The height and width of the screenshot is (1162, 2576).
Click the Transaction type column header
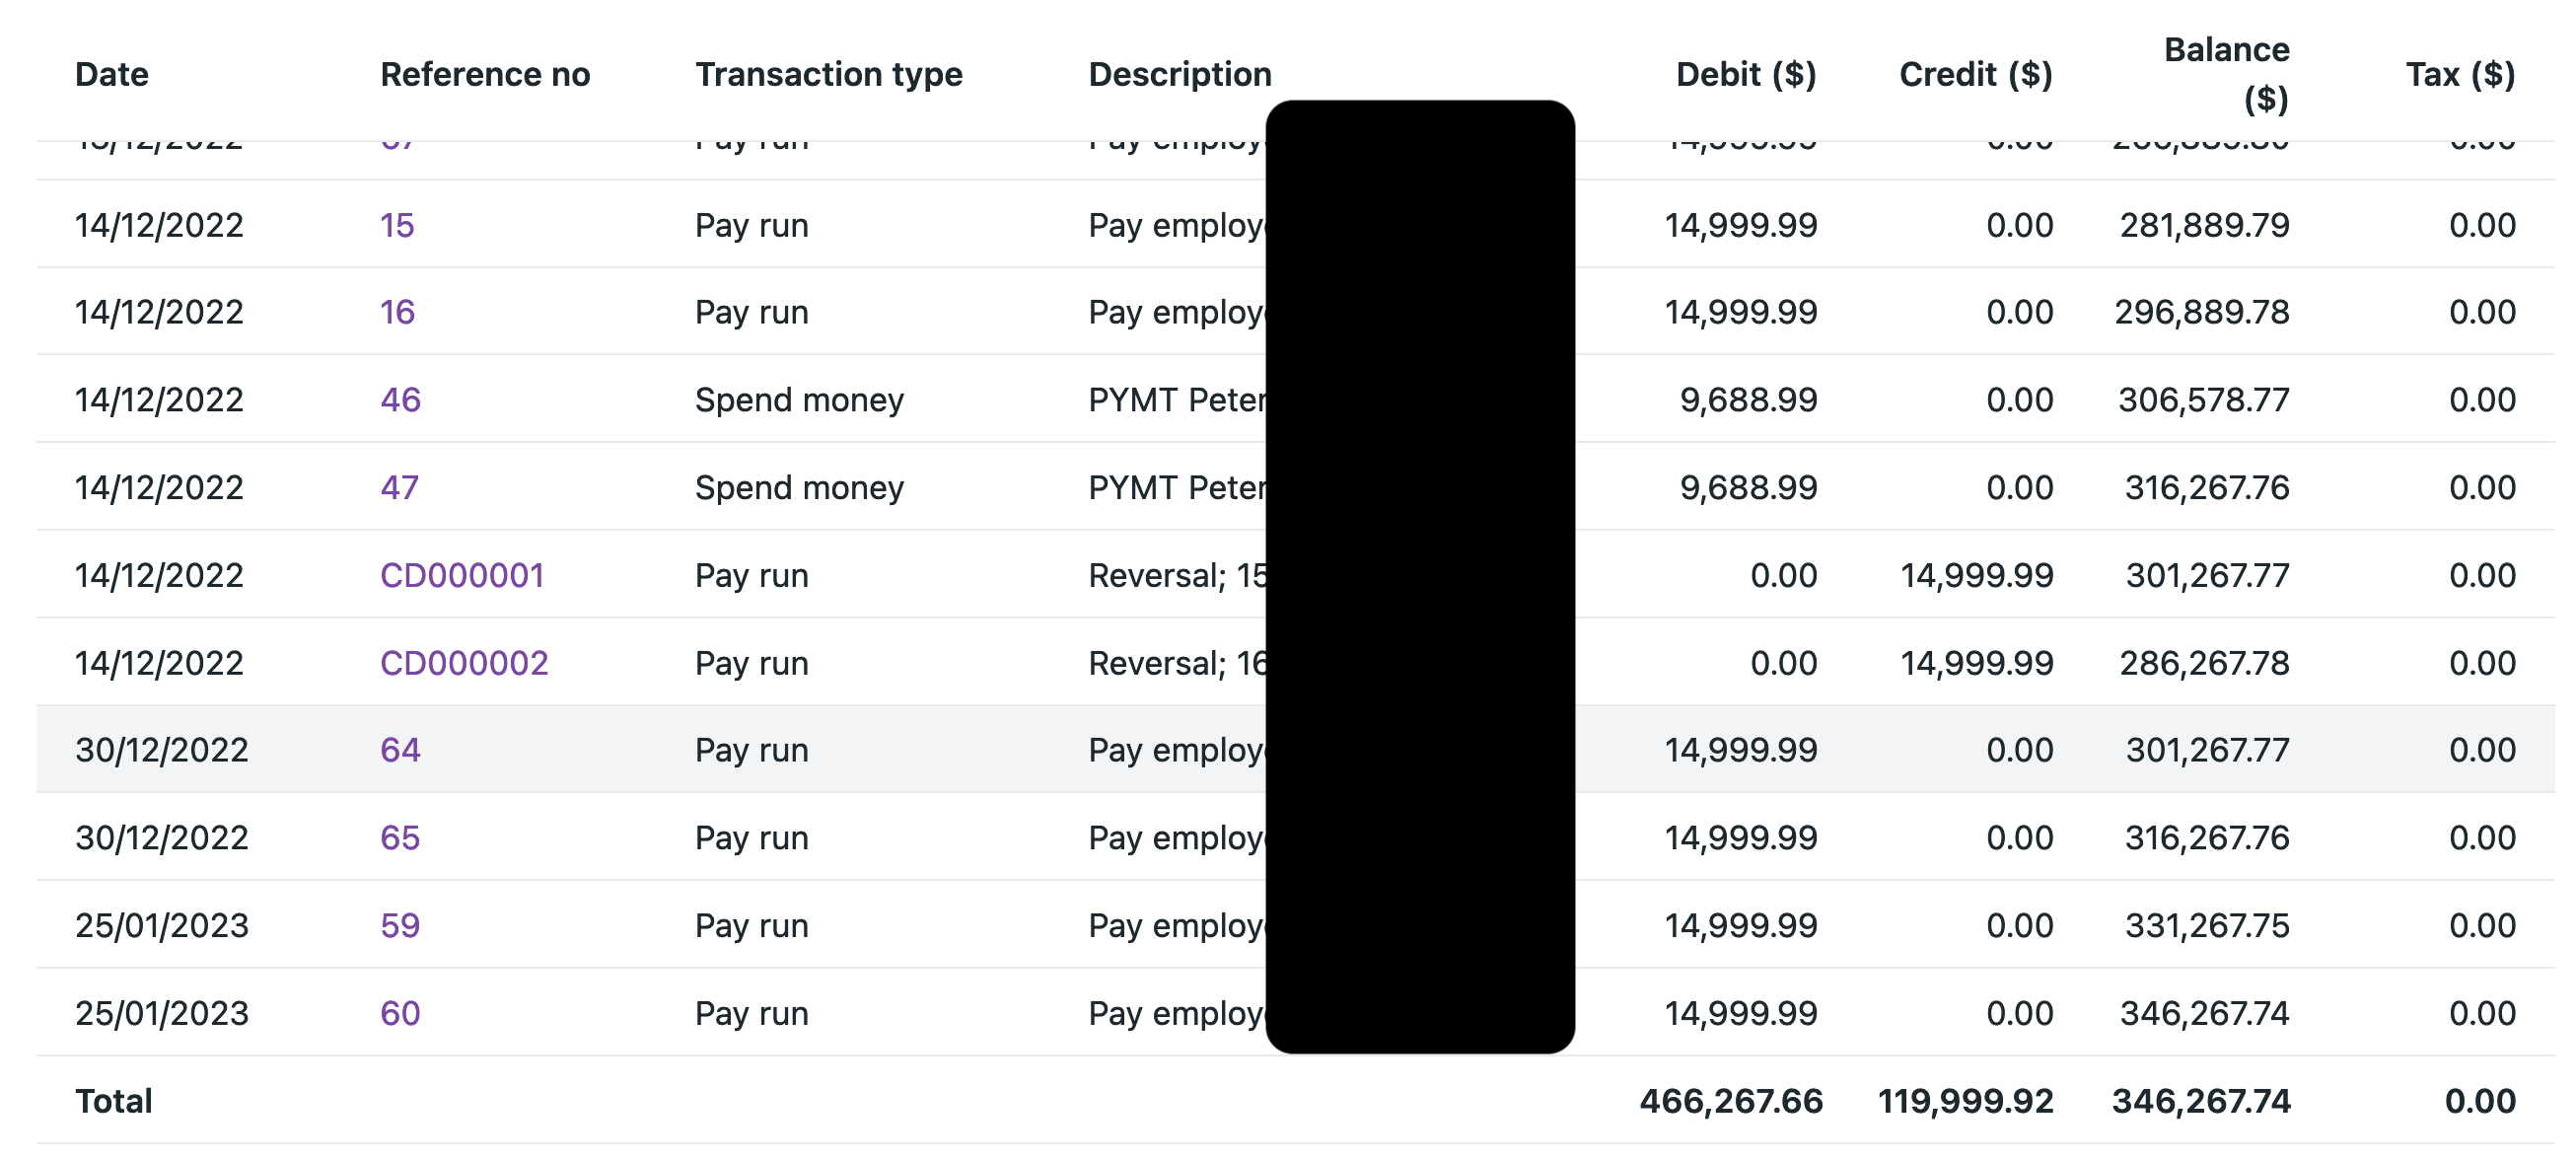coord(829,74)
